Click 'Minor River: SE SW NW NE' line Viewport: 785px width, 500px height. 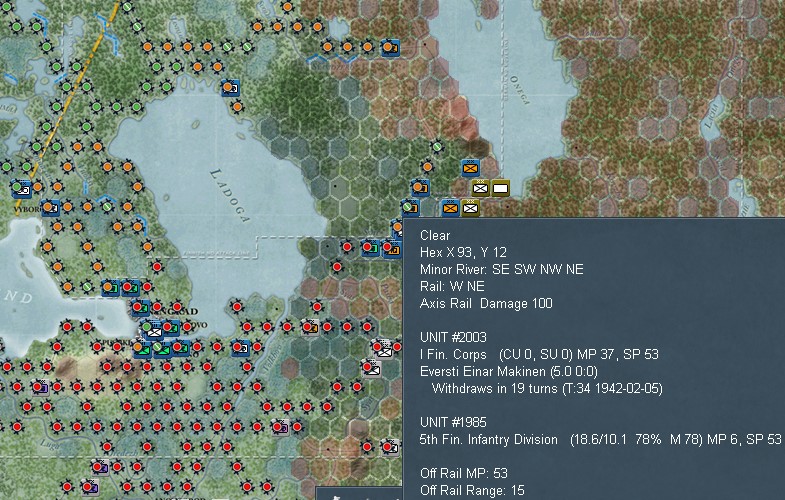point(502,269)
